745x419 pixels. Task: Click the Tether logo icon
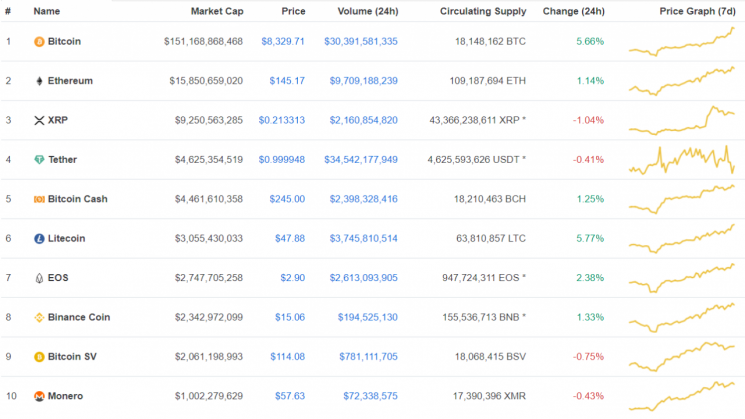point(39,160)
